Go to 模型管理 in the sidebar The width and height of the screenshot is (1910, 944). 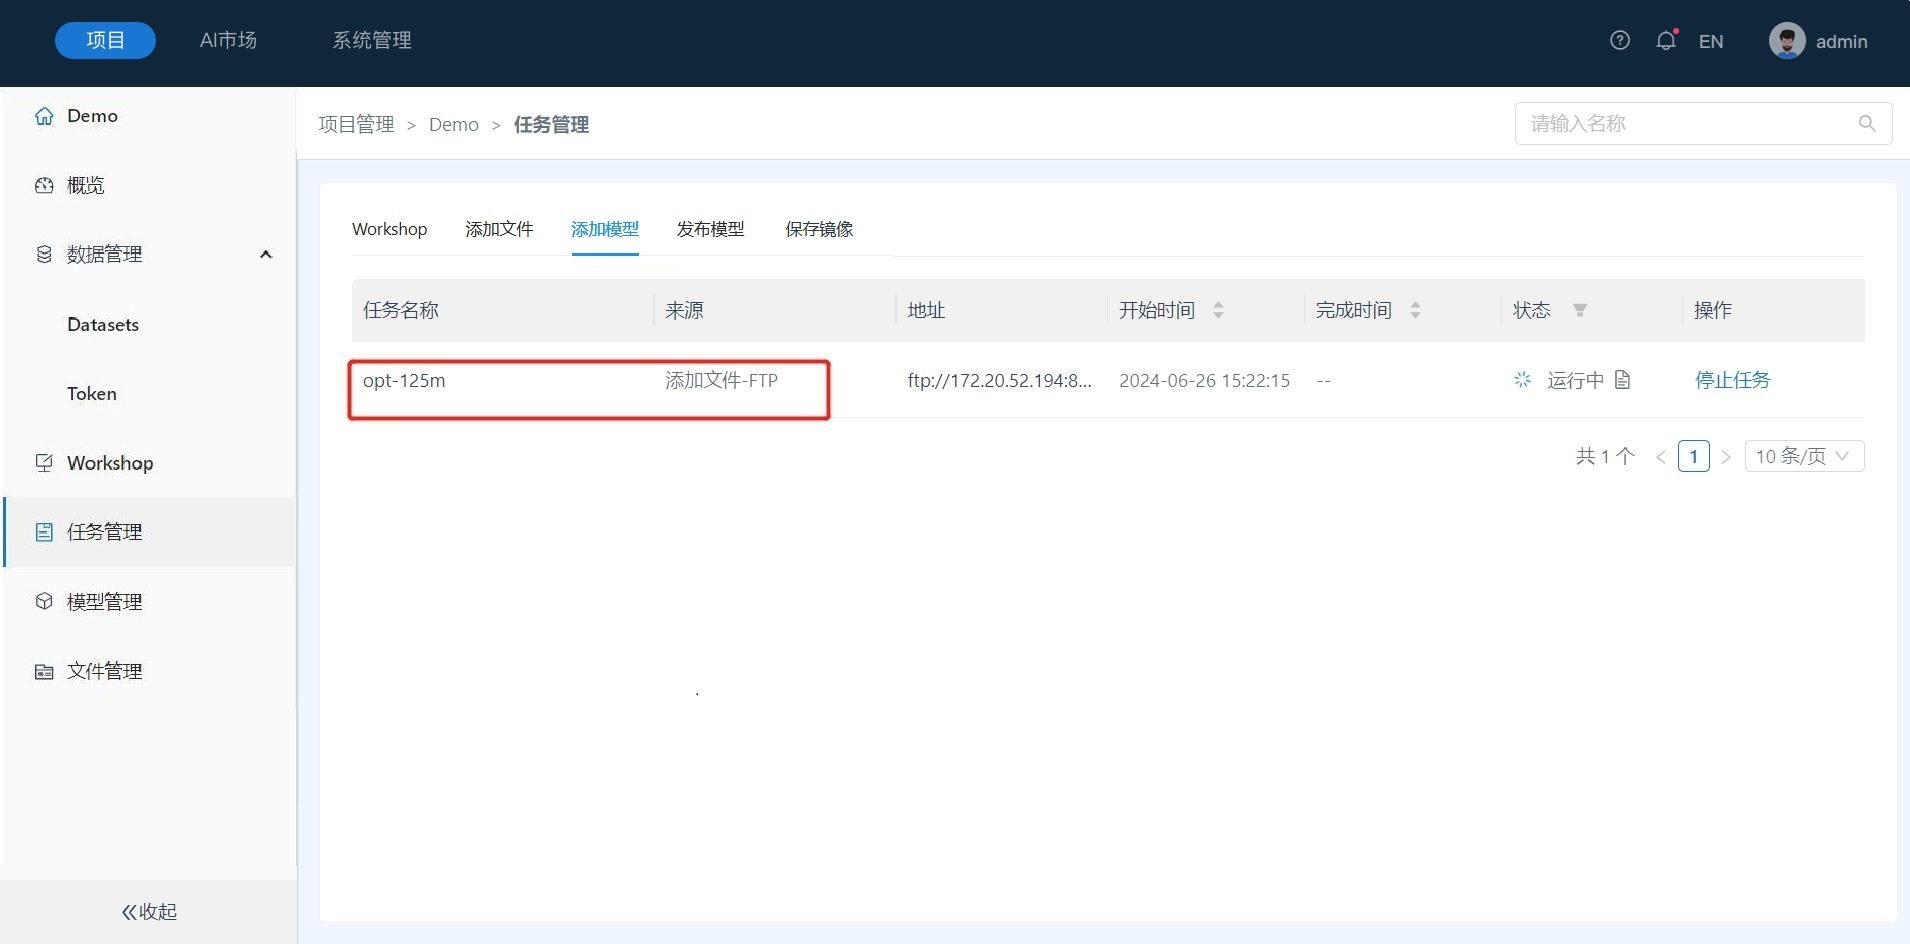104,602
